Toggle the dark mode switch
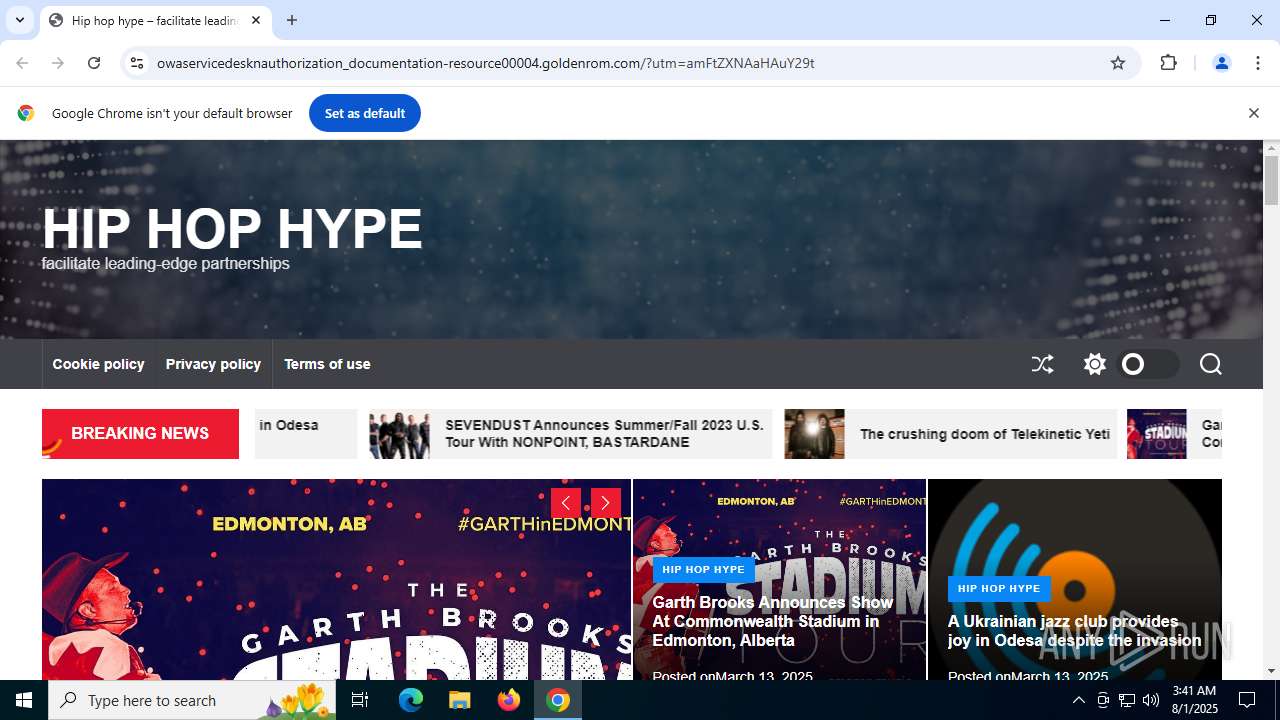The image size is (1280, 720). click(x=1149, y=364)
